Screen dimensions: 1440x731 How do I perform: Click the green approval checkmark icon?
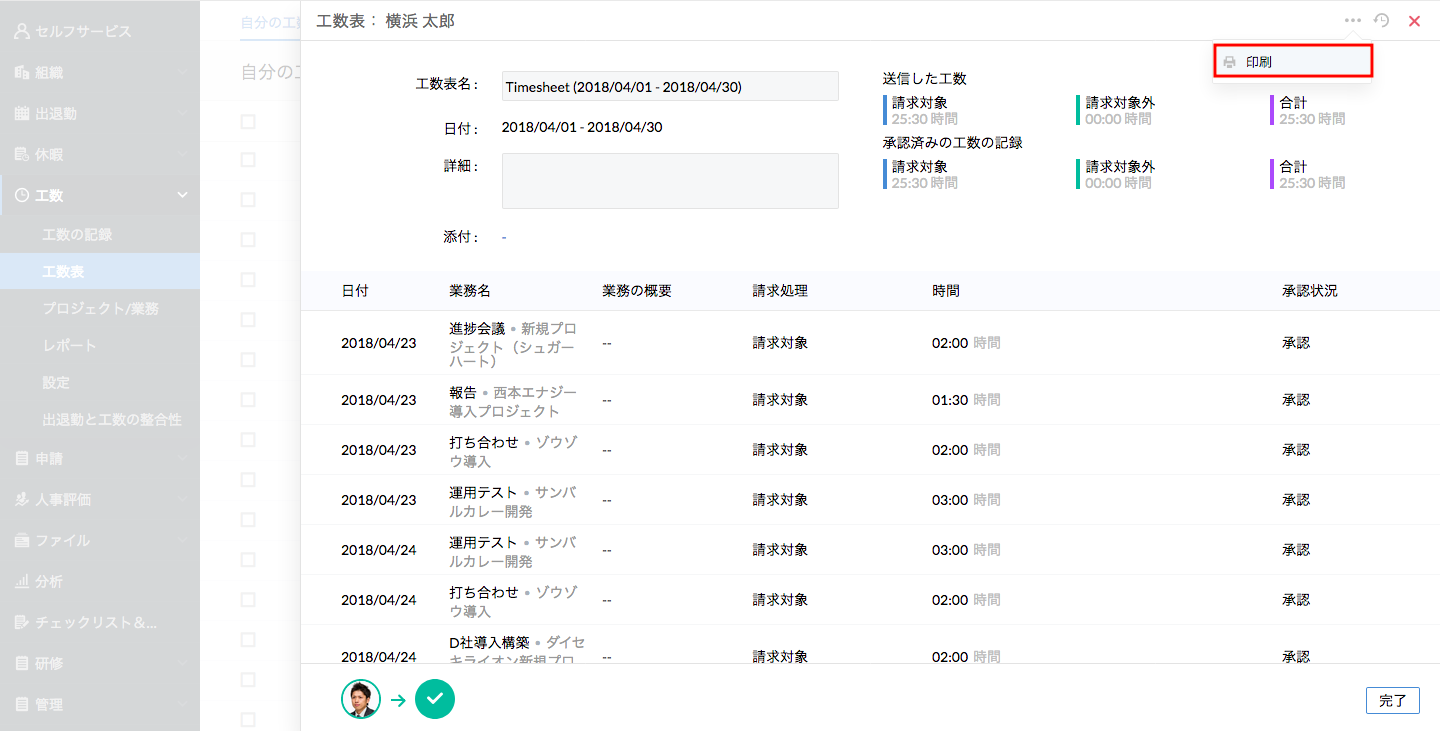point(435,699)
